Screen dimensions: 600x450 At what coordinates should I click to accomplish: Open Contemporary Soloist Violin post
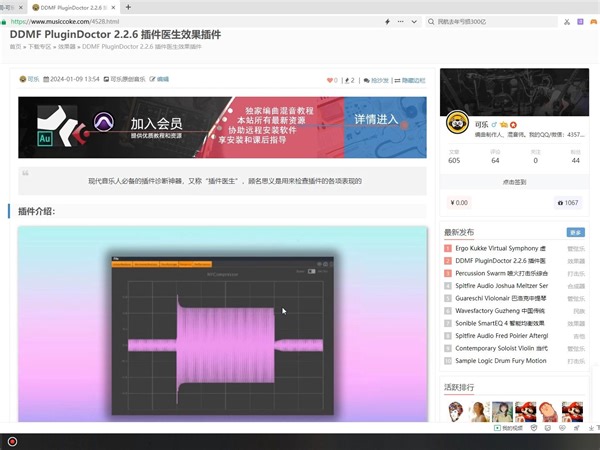point(501,348)
